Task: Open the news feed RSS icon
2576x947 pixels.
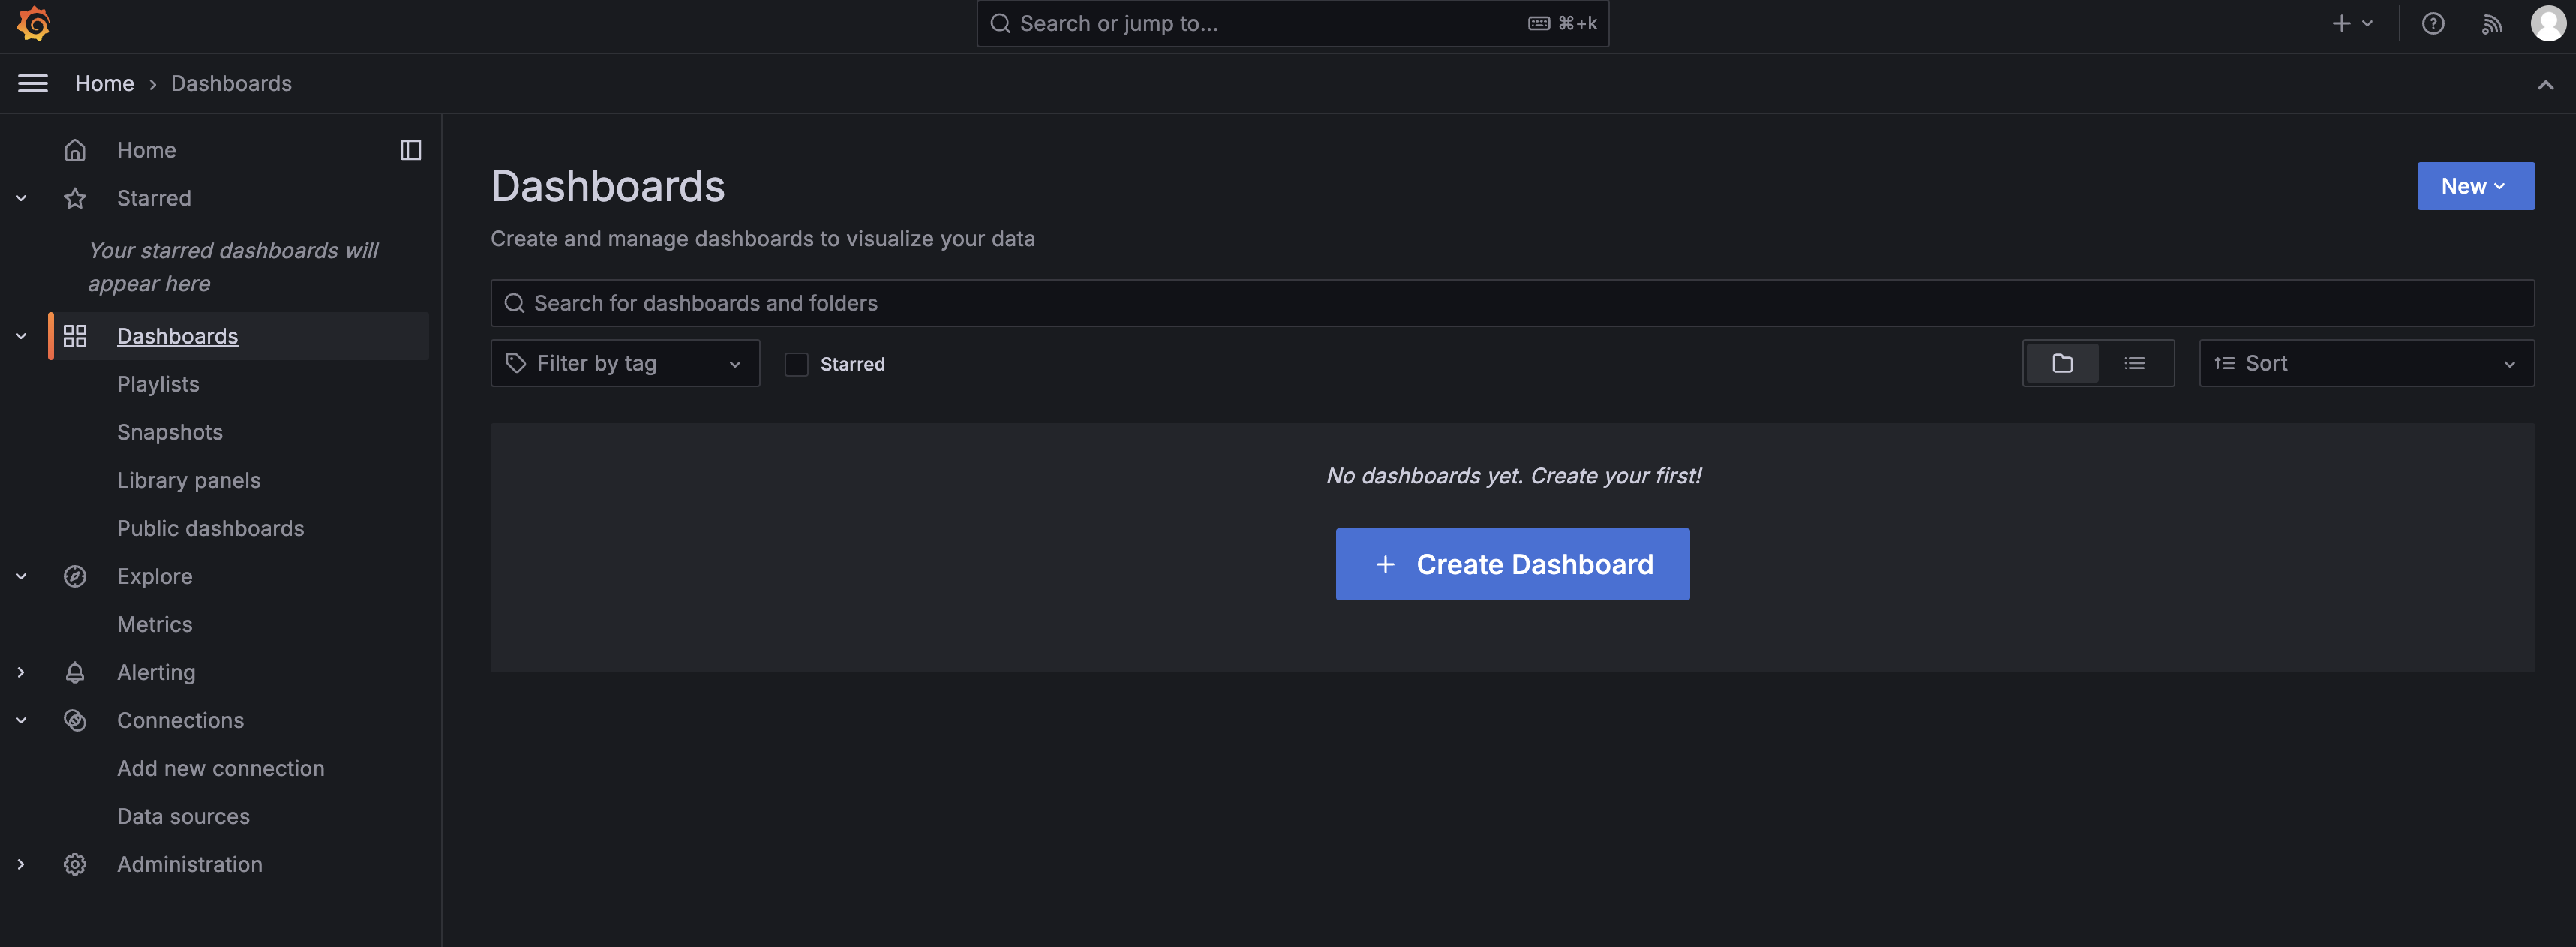Action: pos(2491,23)
